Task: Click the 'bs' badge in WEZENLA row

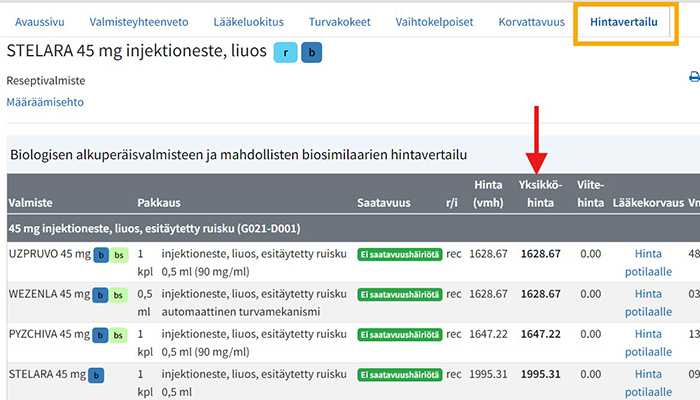Action: 118,295
